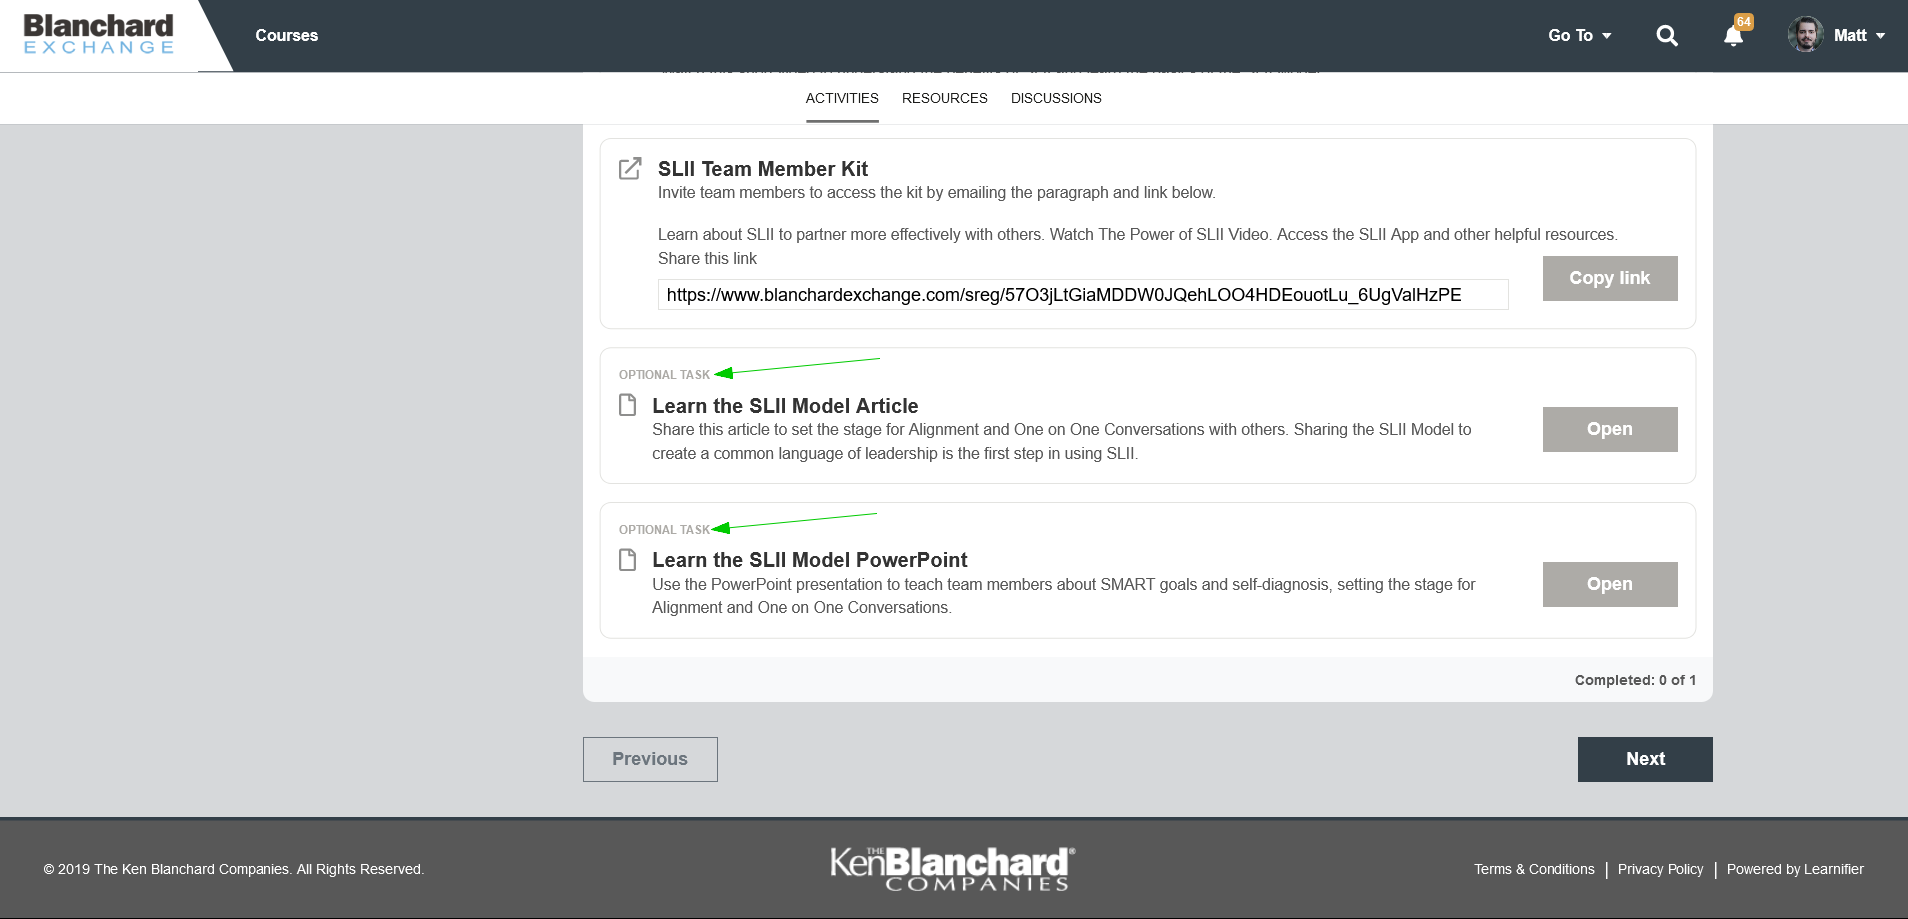1908x919 pixels.
Task: Click the Ken Blanchard Companies footer logo
Action: (x=952, y=868)
